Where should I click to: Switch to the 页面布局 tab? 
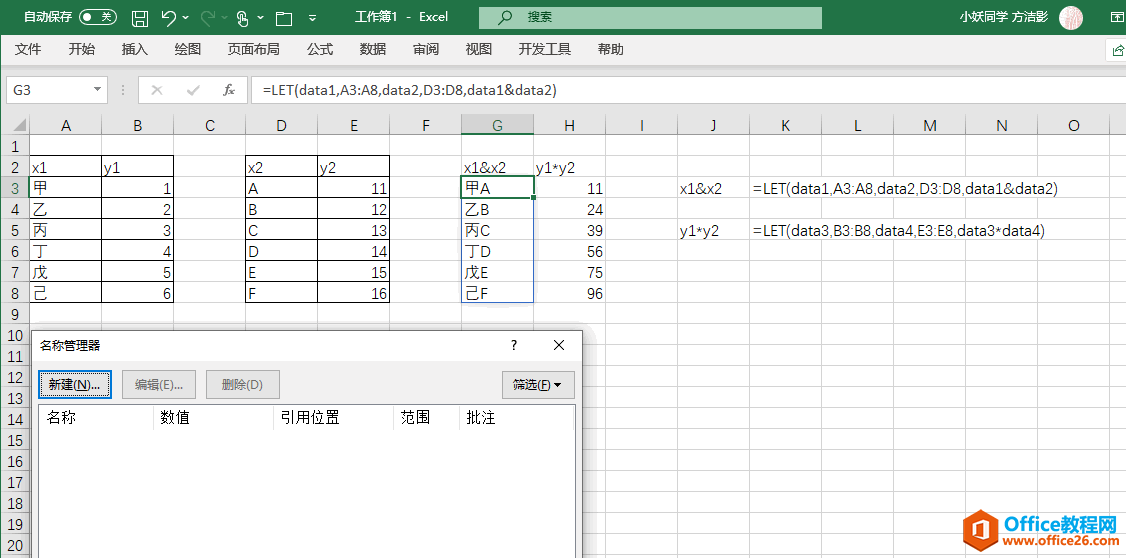coord(253,49)
